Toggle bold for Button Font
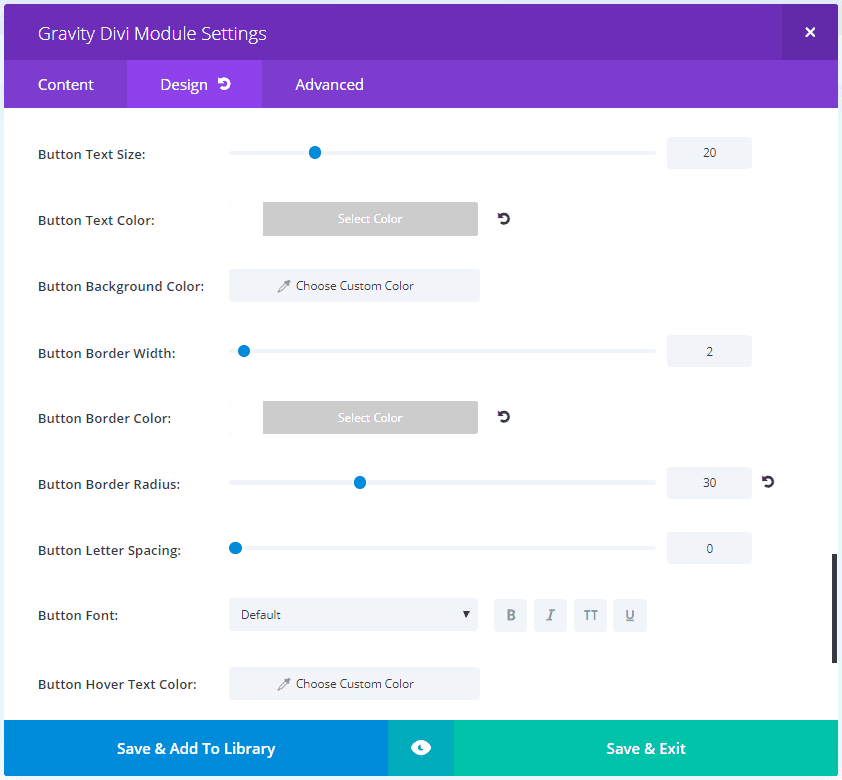Viewport: 842px width, 780px height. click(511, 615)
